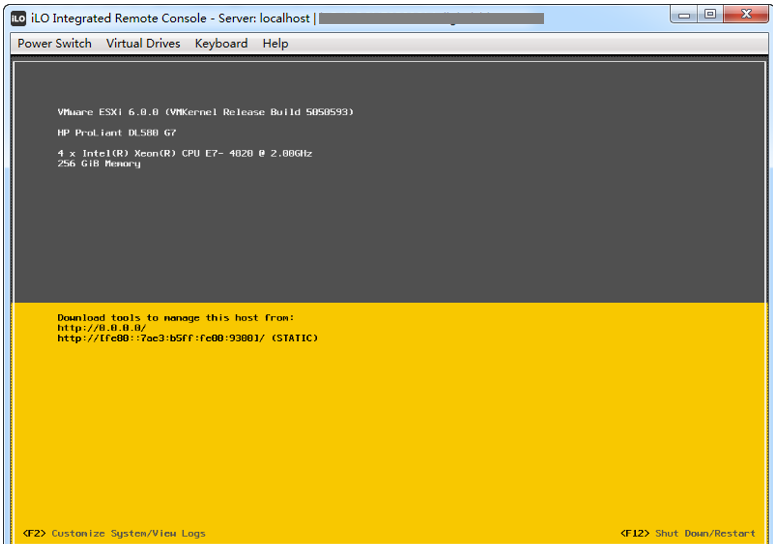Open the Power Switch menu

pyautogui.click(x=54, y=43)
